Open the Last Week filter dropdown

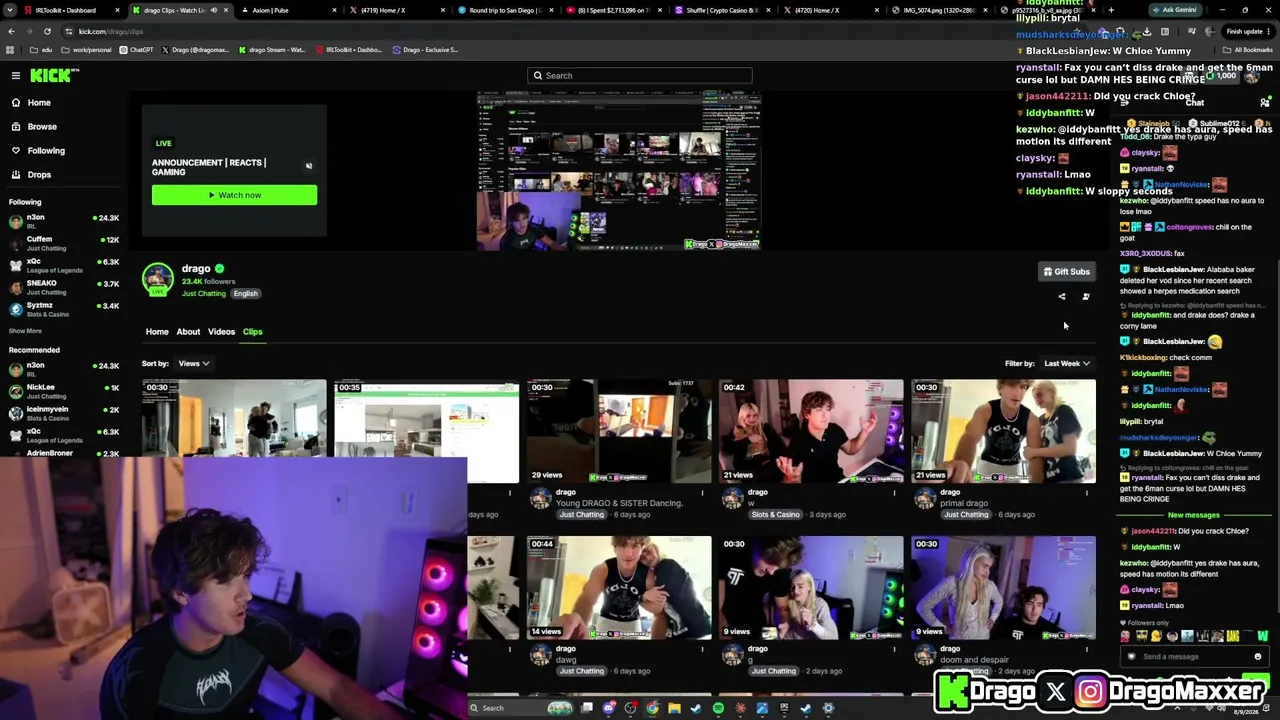point(1066,364)
